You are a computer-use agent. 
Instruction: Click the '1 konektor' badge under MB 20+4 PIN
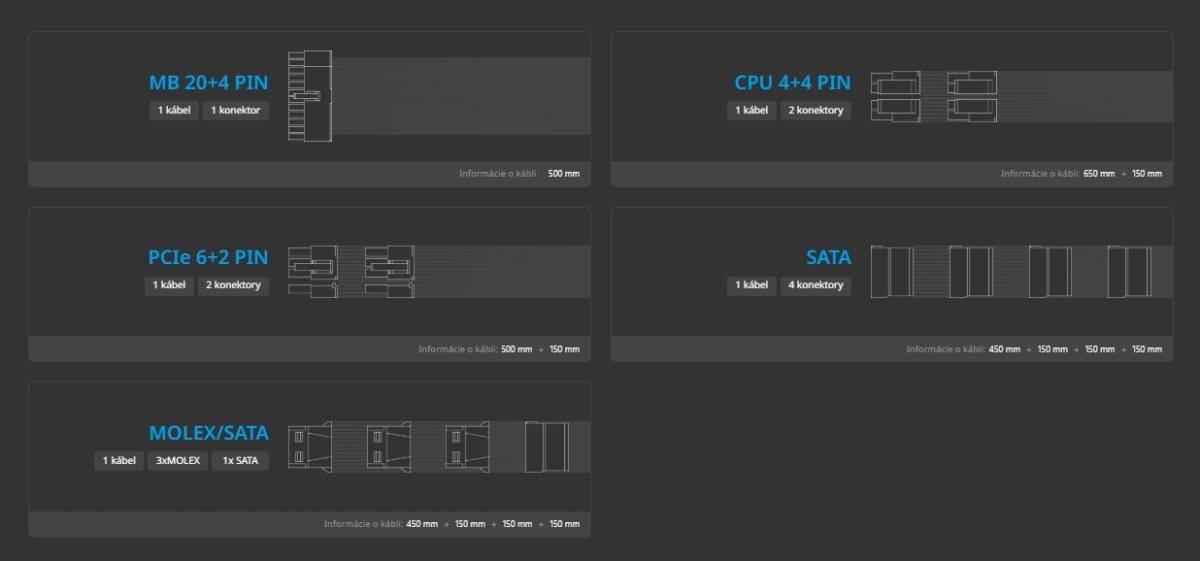[236, 110]
